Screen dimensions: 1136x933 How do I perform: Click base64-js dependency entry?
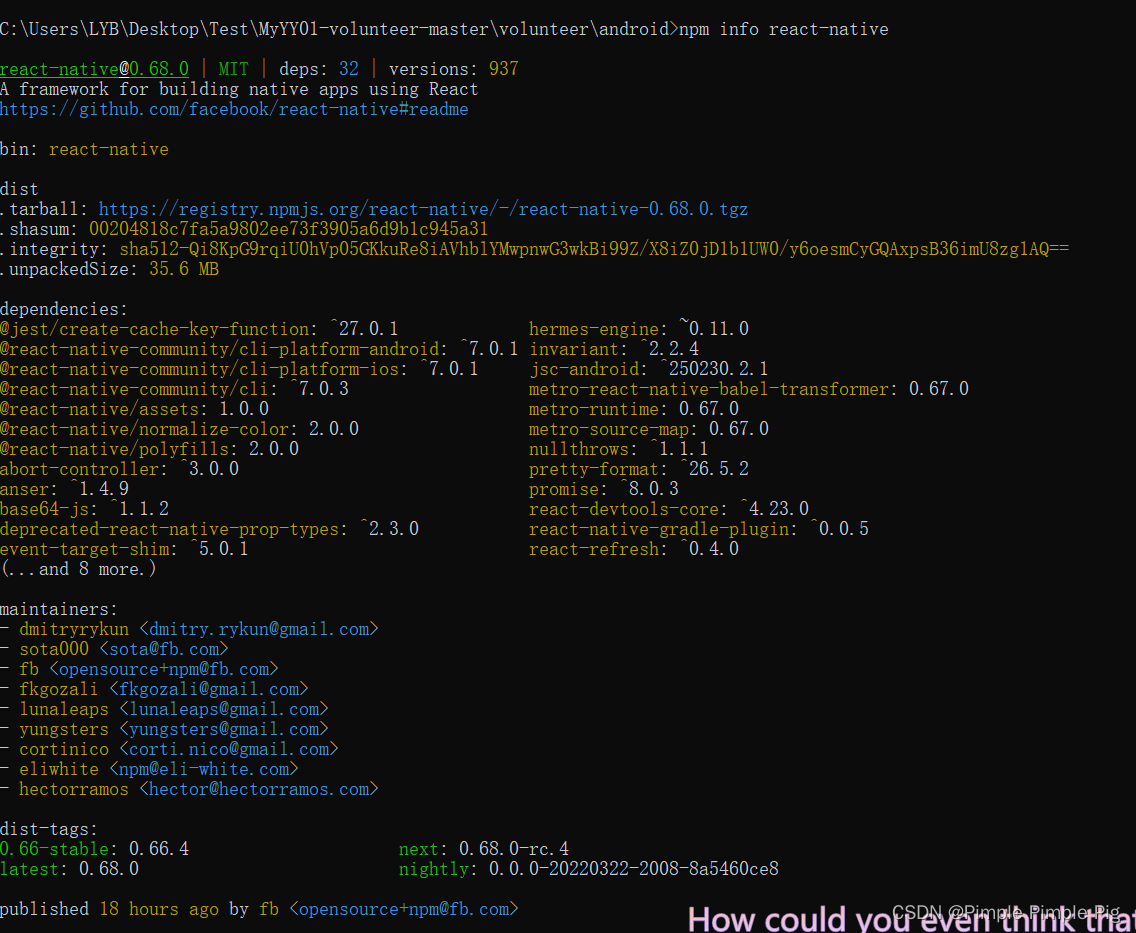tap(84, 509)
